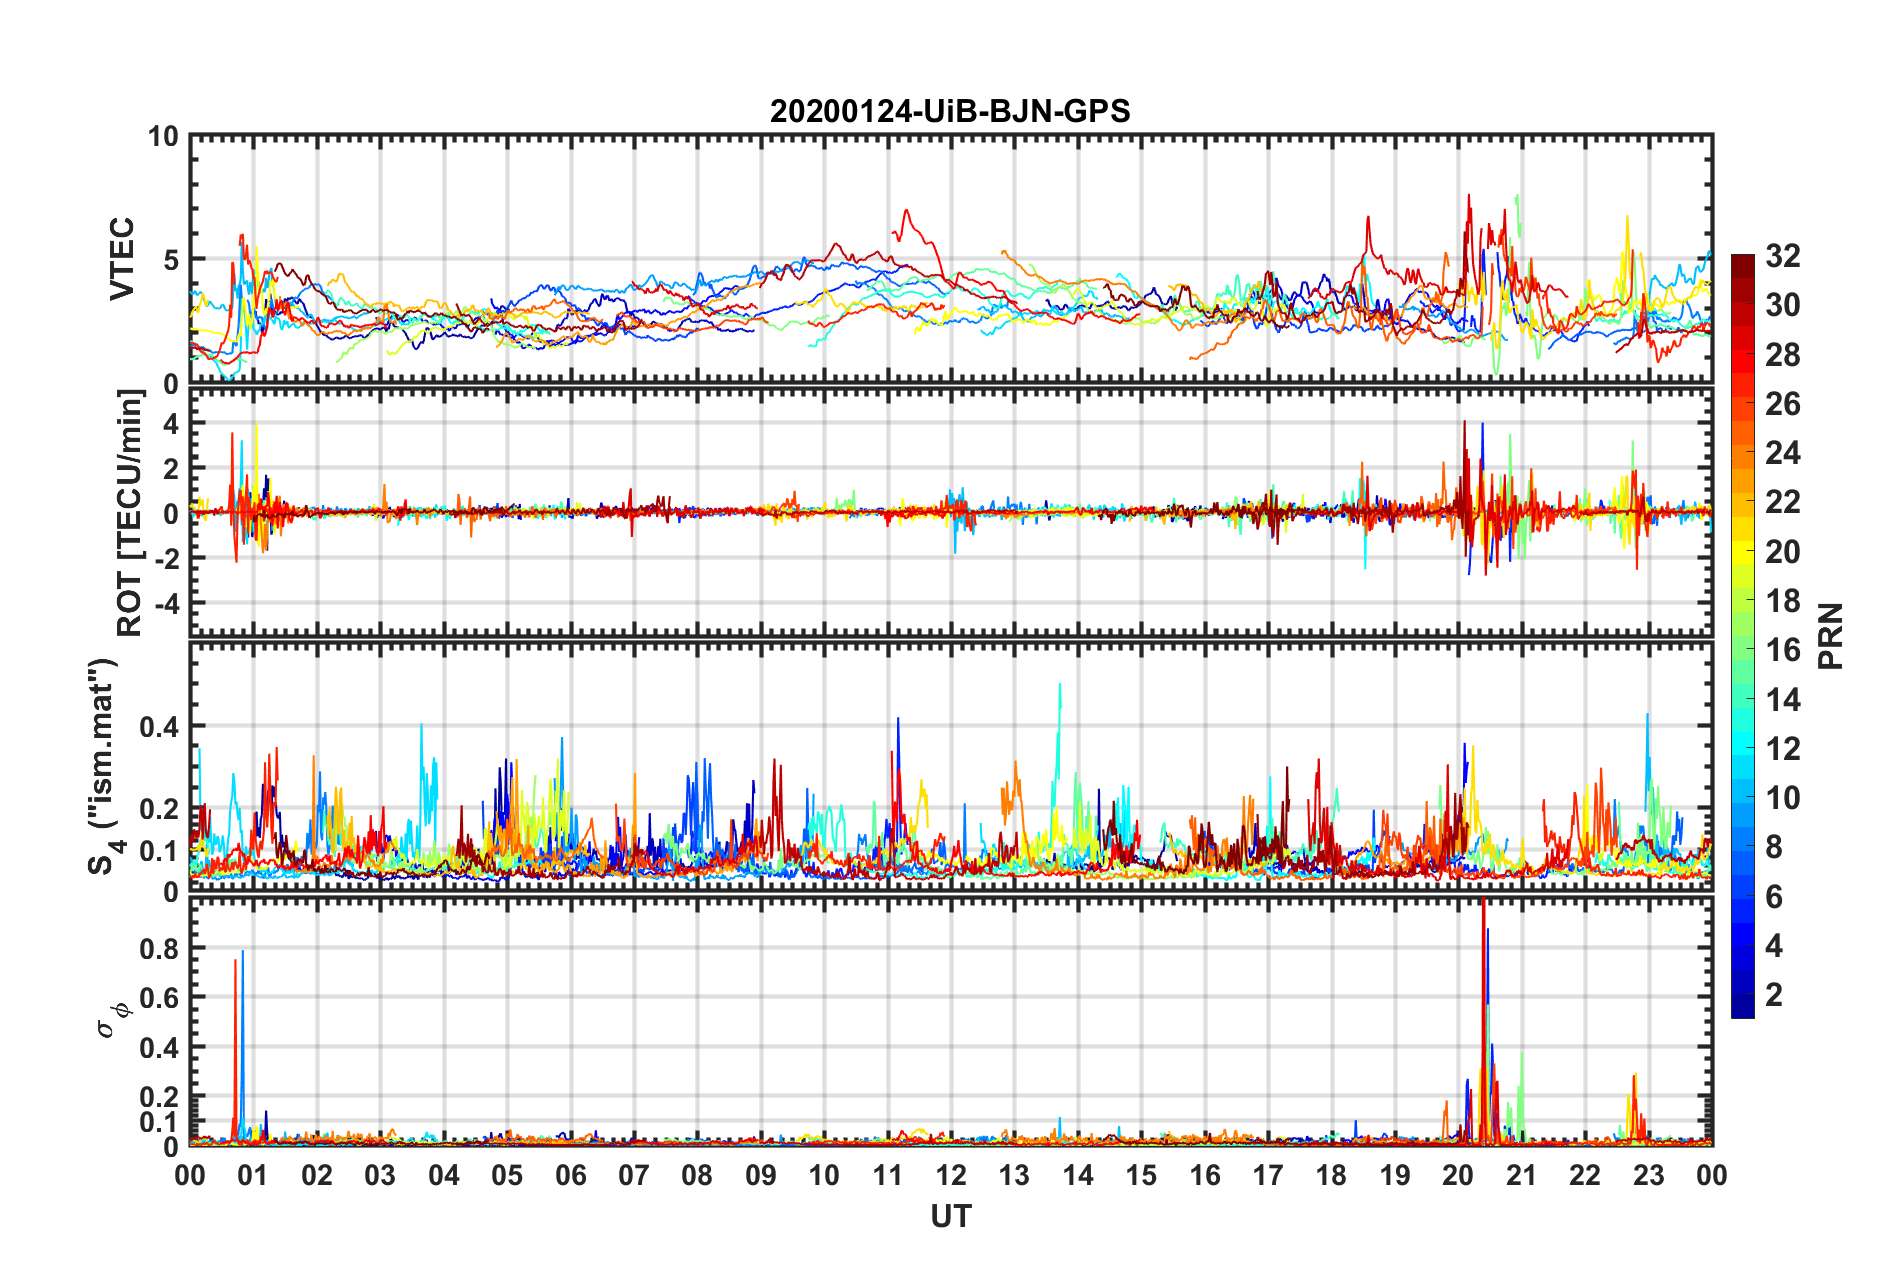Click colorbar tick label 26
The width and height of the screenshot is (1902, 1272).
pos(1783,404)
